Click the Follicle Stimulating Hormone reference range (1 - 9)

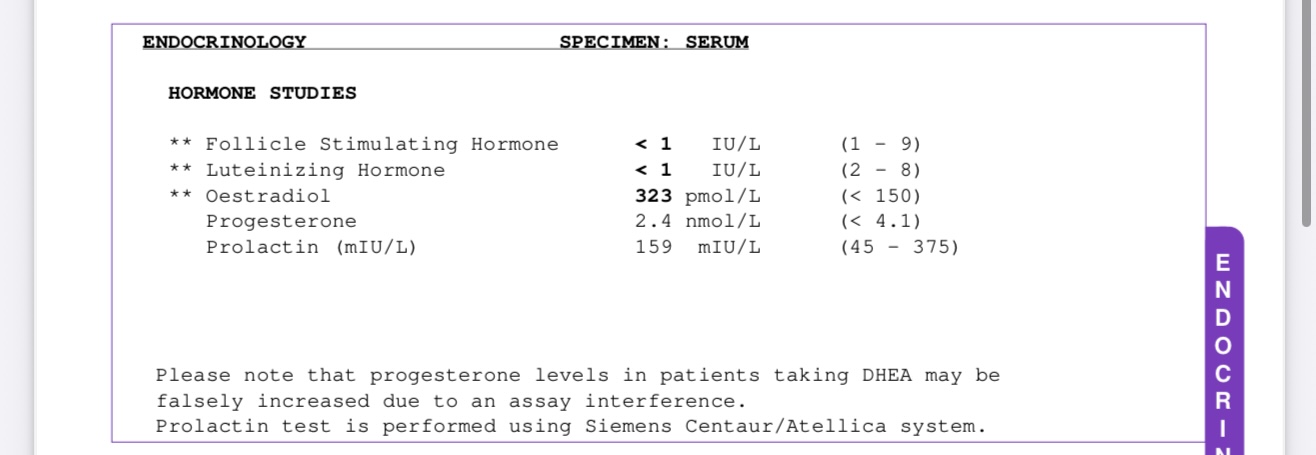[x=880, y=144]
